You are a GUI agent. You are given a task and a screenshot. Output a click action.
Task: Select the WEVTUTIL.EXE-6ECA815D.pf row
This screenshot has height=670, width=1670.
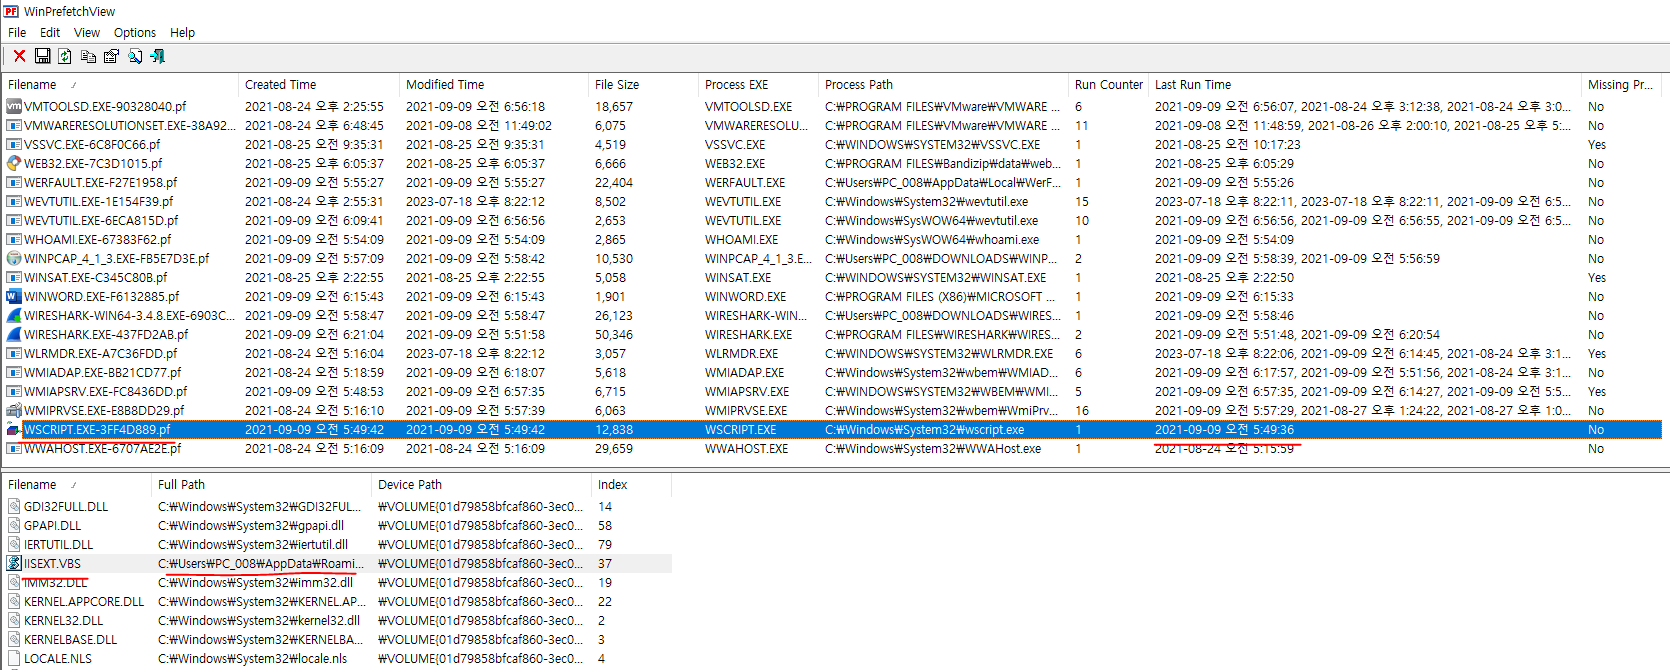pos(832,221)
